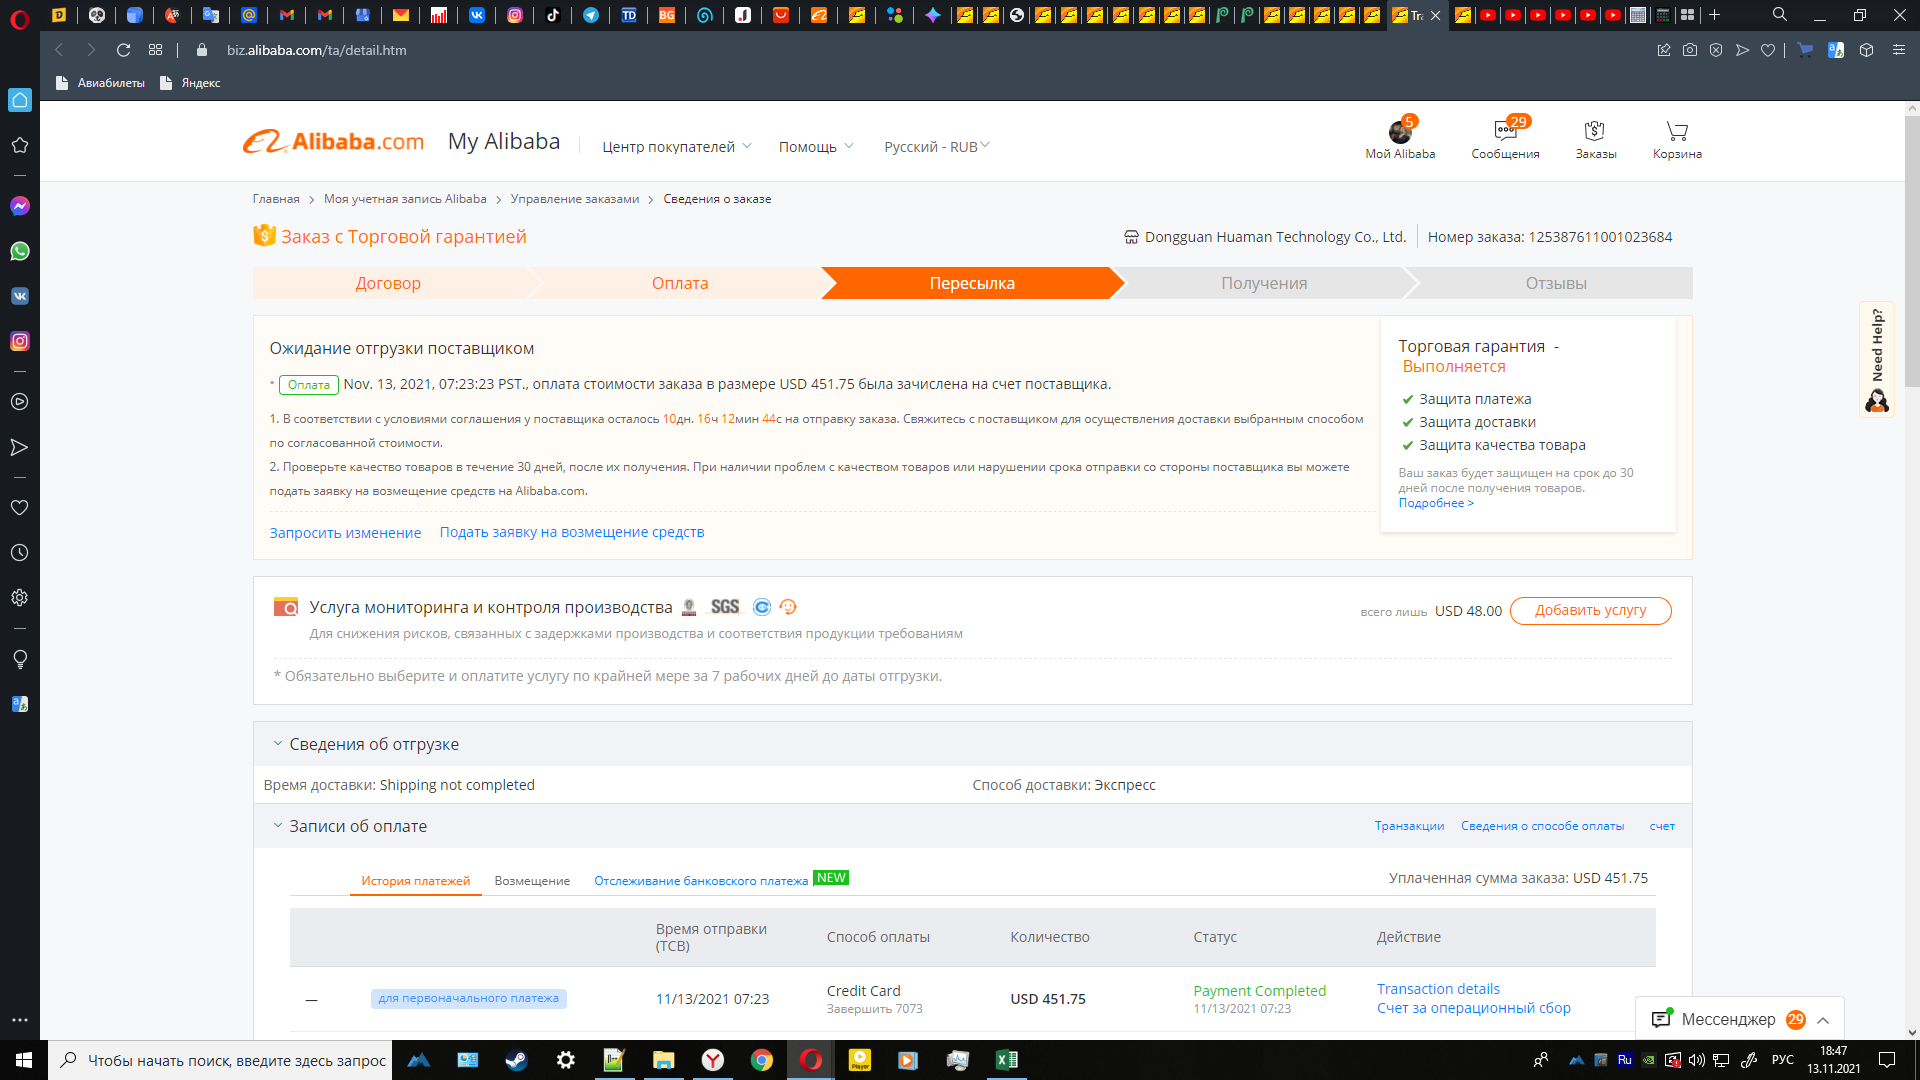Open Facebook Messenger sidebar icon

point(20,206)
